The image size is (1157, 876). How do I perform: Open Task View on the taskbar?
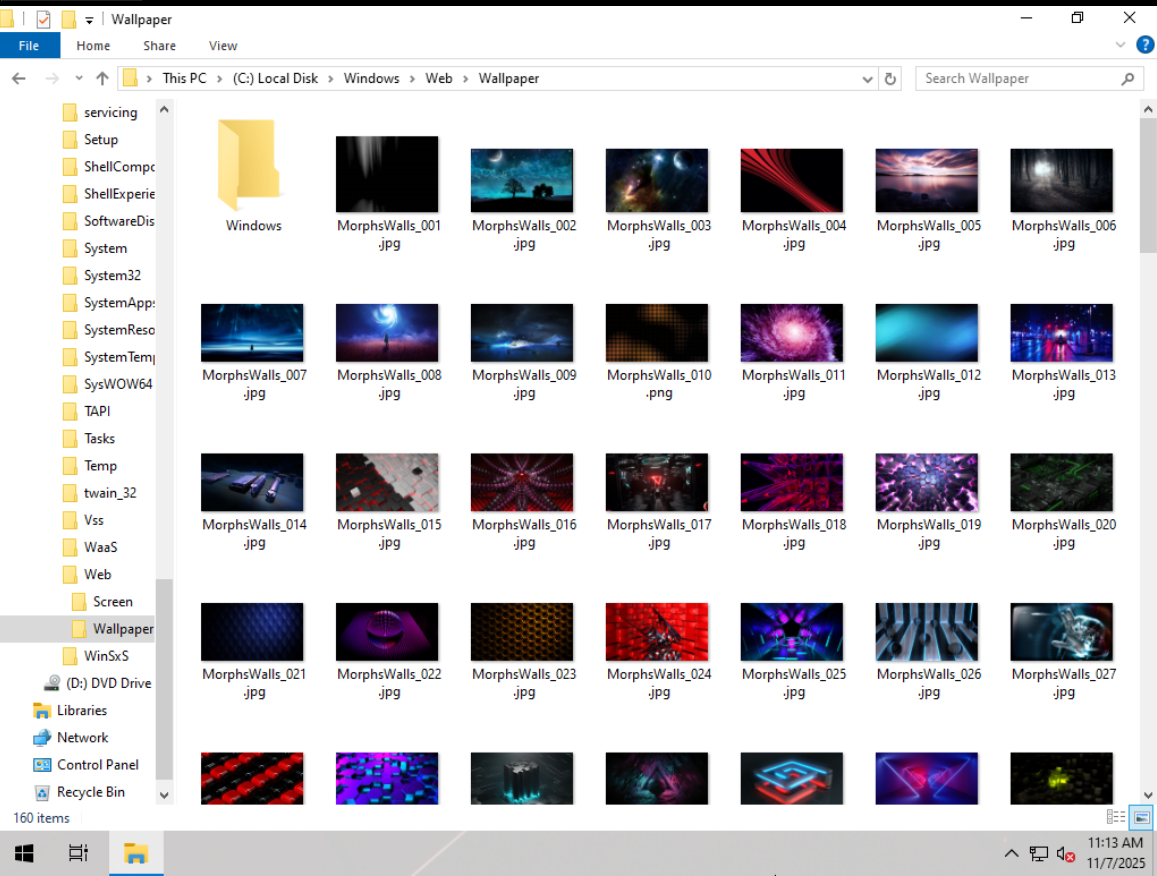(78, 853)
